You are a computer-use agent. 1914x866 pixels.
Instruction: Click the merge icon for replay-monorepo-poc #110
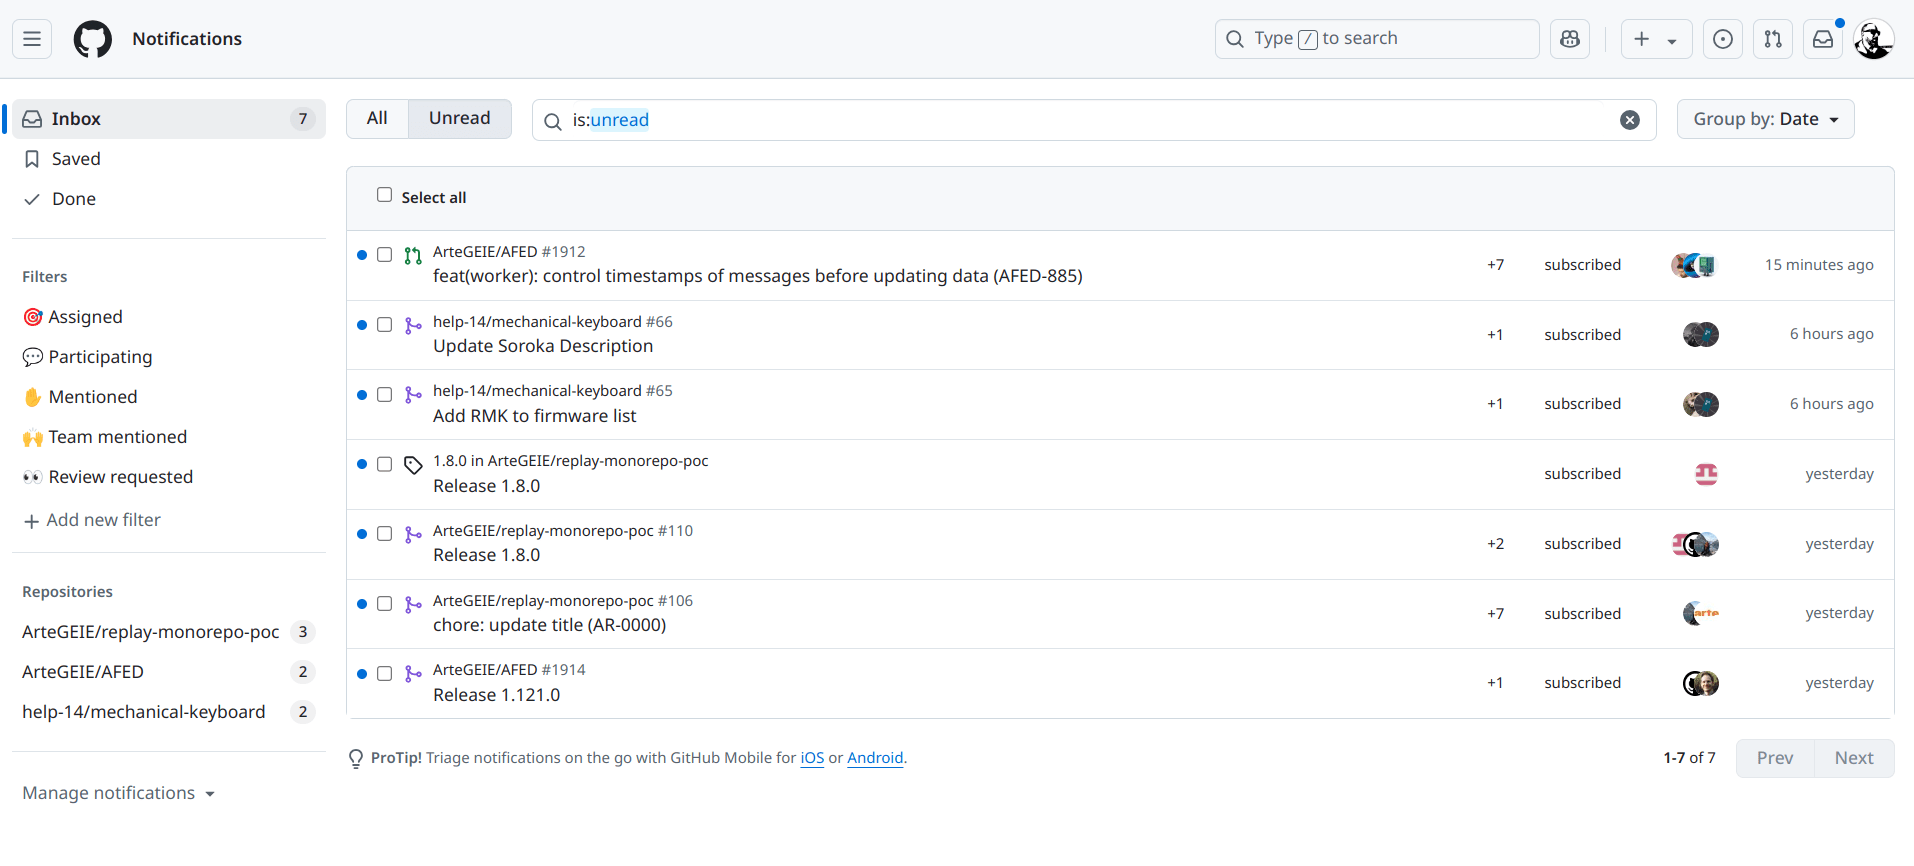pos(413,535)
